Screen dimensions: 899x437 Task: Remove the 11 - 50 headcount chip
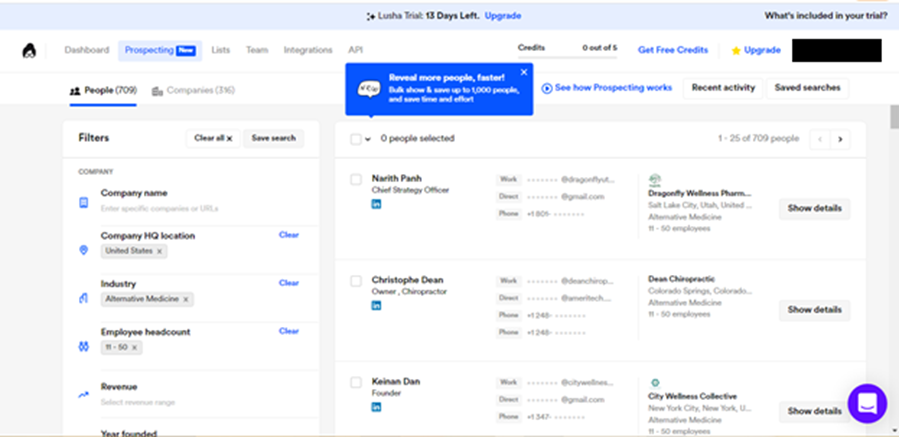pos(134,348)
